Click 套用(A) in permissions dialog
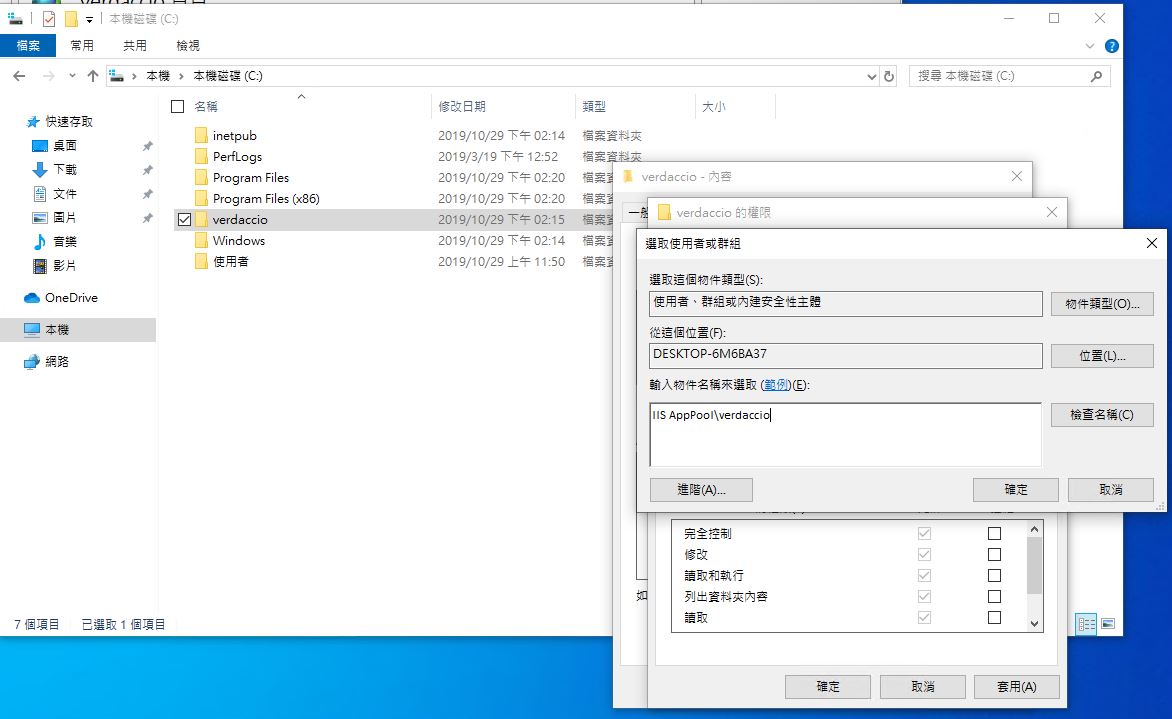Viewport: 1172px width, 719px height. 1017,686
